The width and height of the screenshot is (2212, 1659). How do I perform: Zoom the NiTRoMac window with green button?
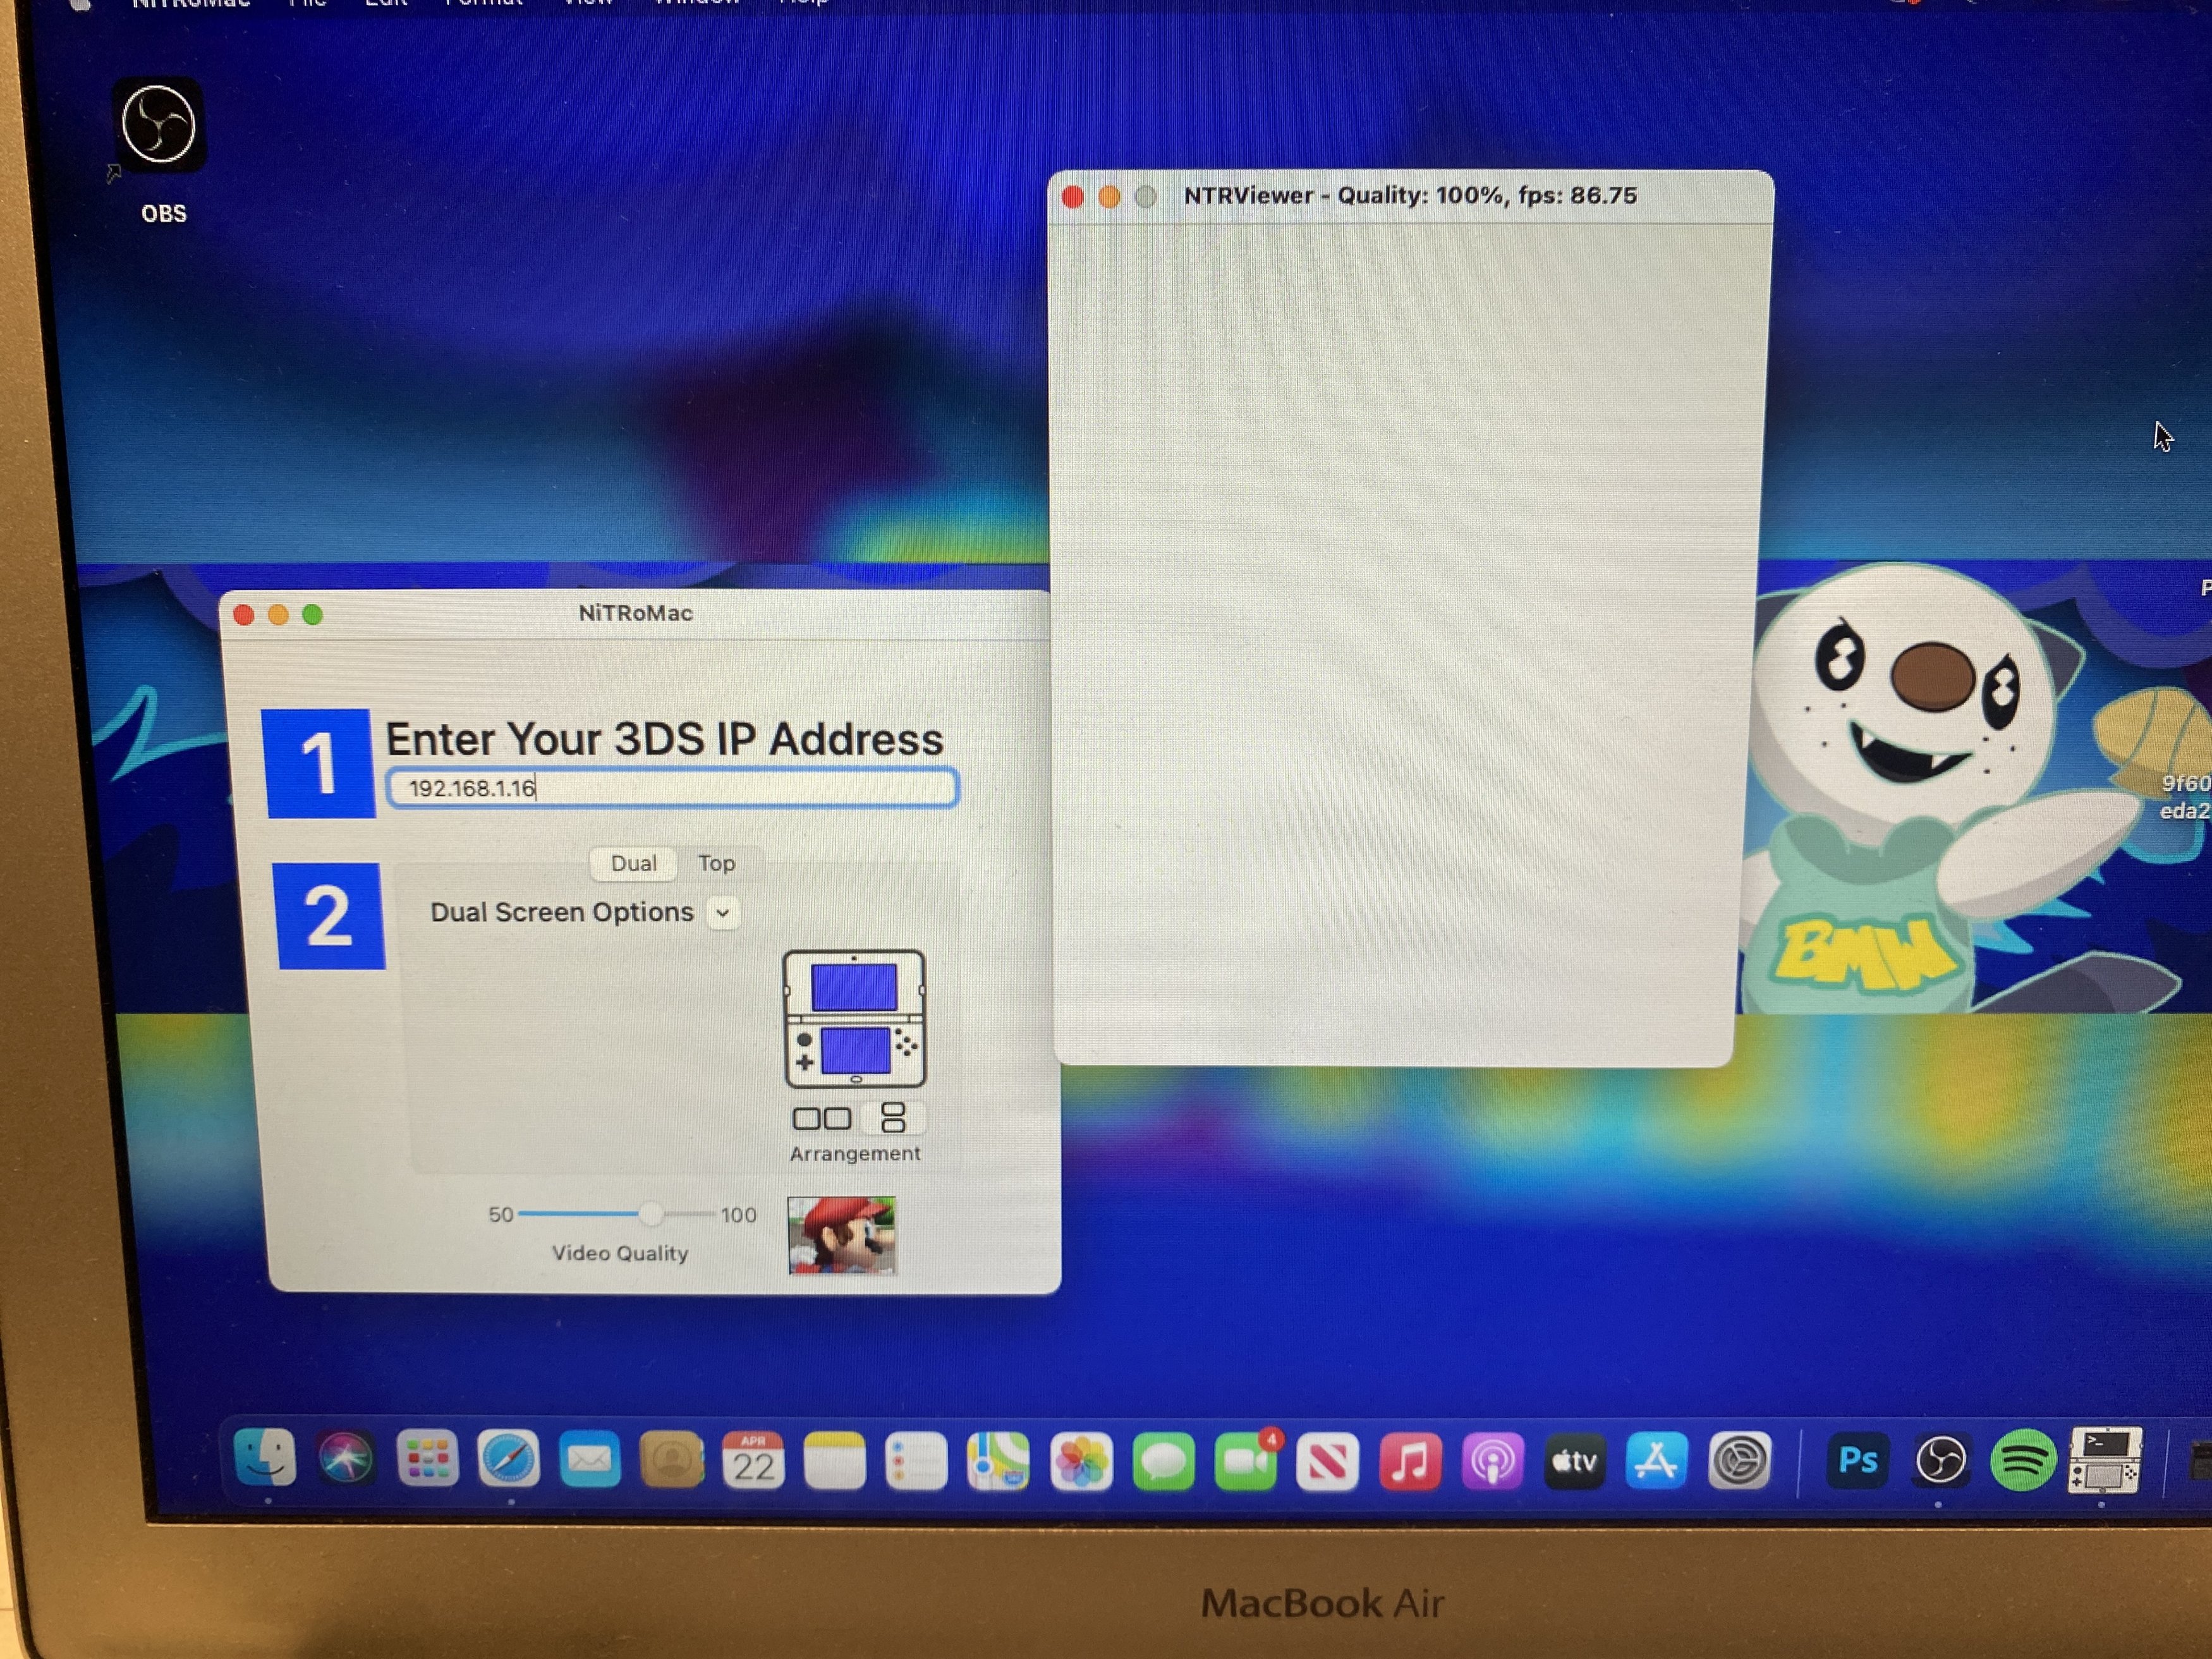[x=313, y=615]
